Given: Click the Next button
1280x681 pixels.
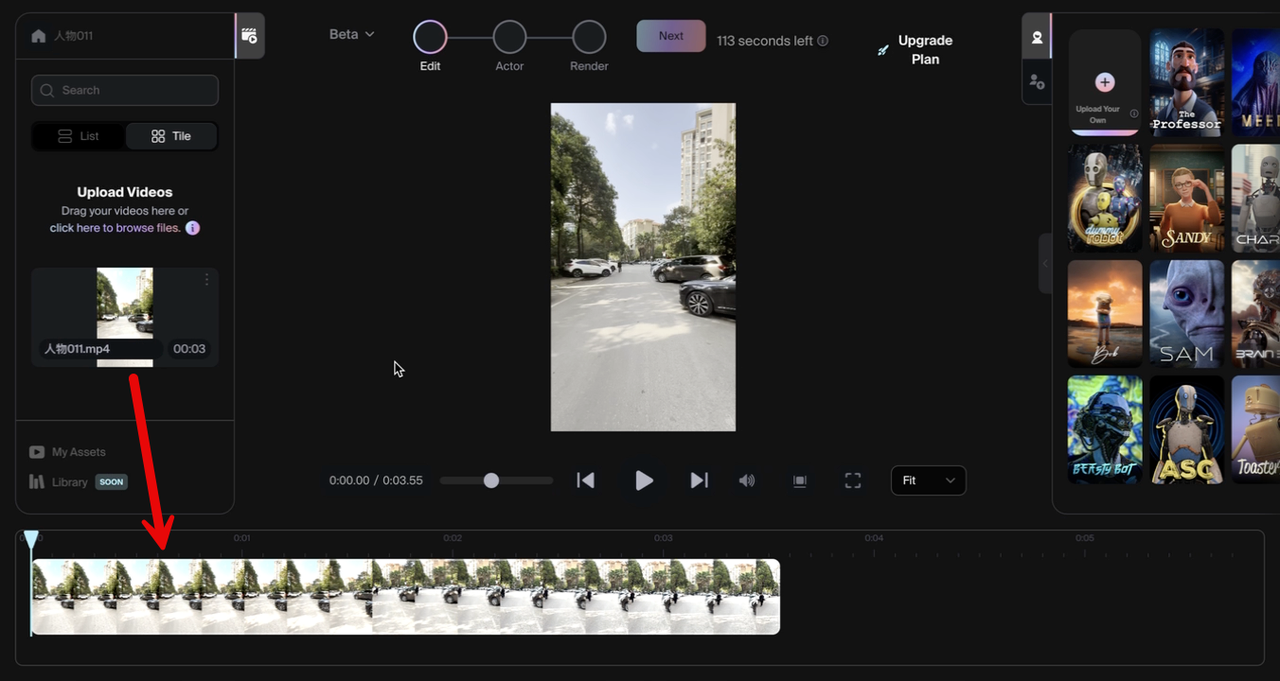Looking at the screenshot, I should click(x=671, y=36).
